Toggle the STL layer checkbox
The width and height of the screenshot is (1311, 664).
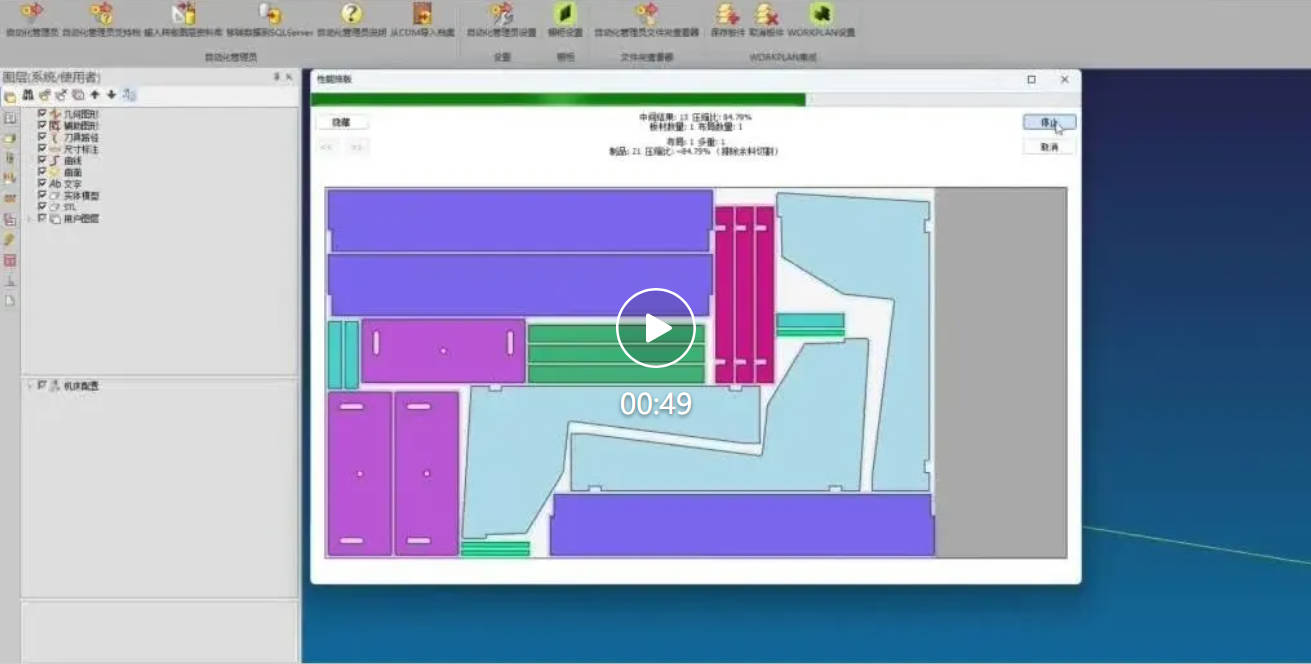point(42,206)
